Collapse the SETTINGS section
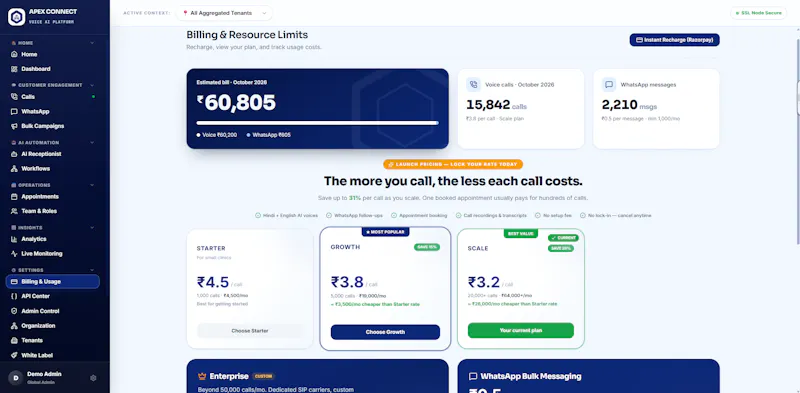 (92, 270)
